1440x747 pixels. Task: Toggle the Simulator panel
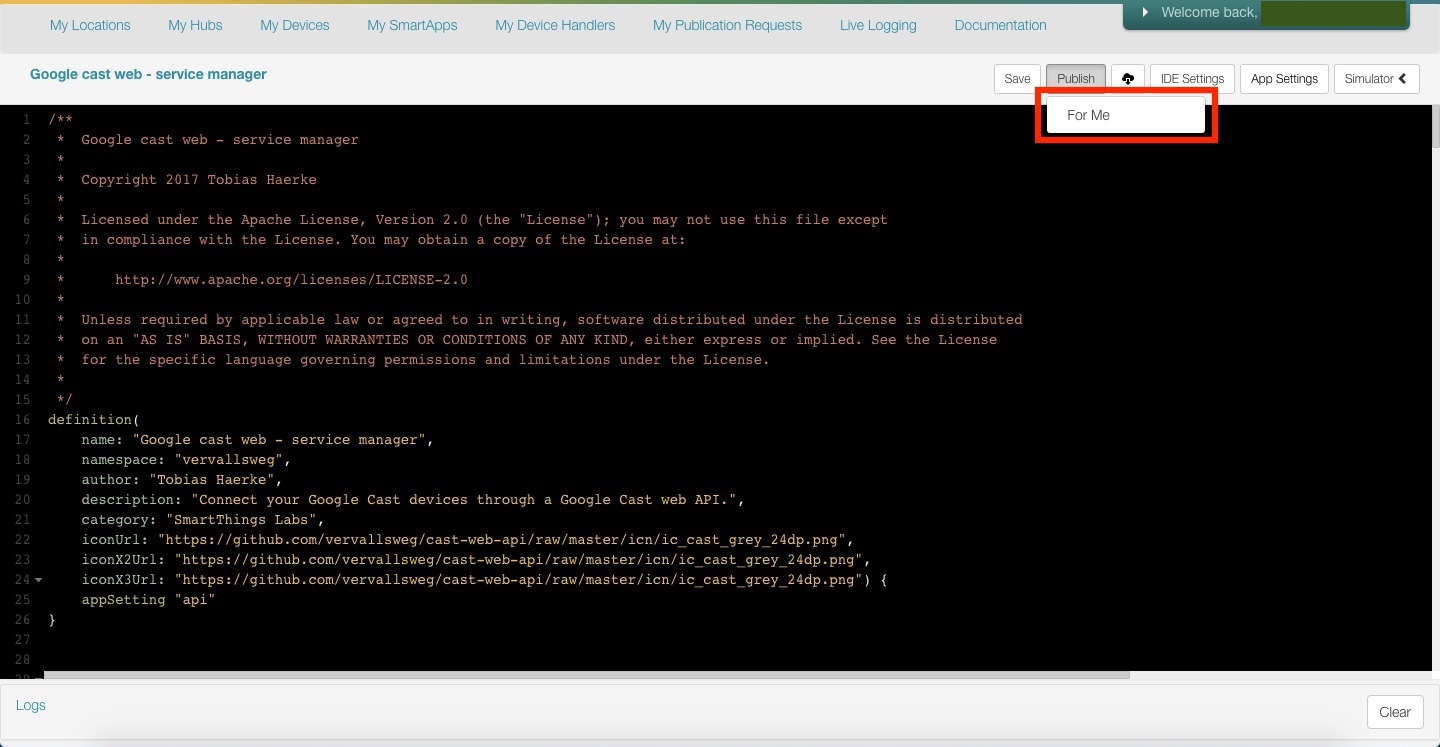coord(1376,79)
